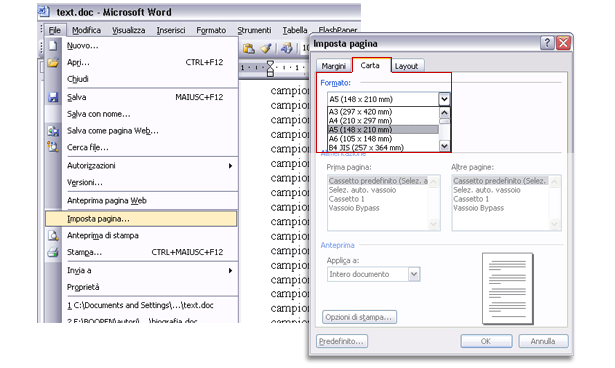Cancel dialog with Annulla button
Screen dimensions: 615x368
click(x=543, y=341)
